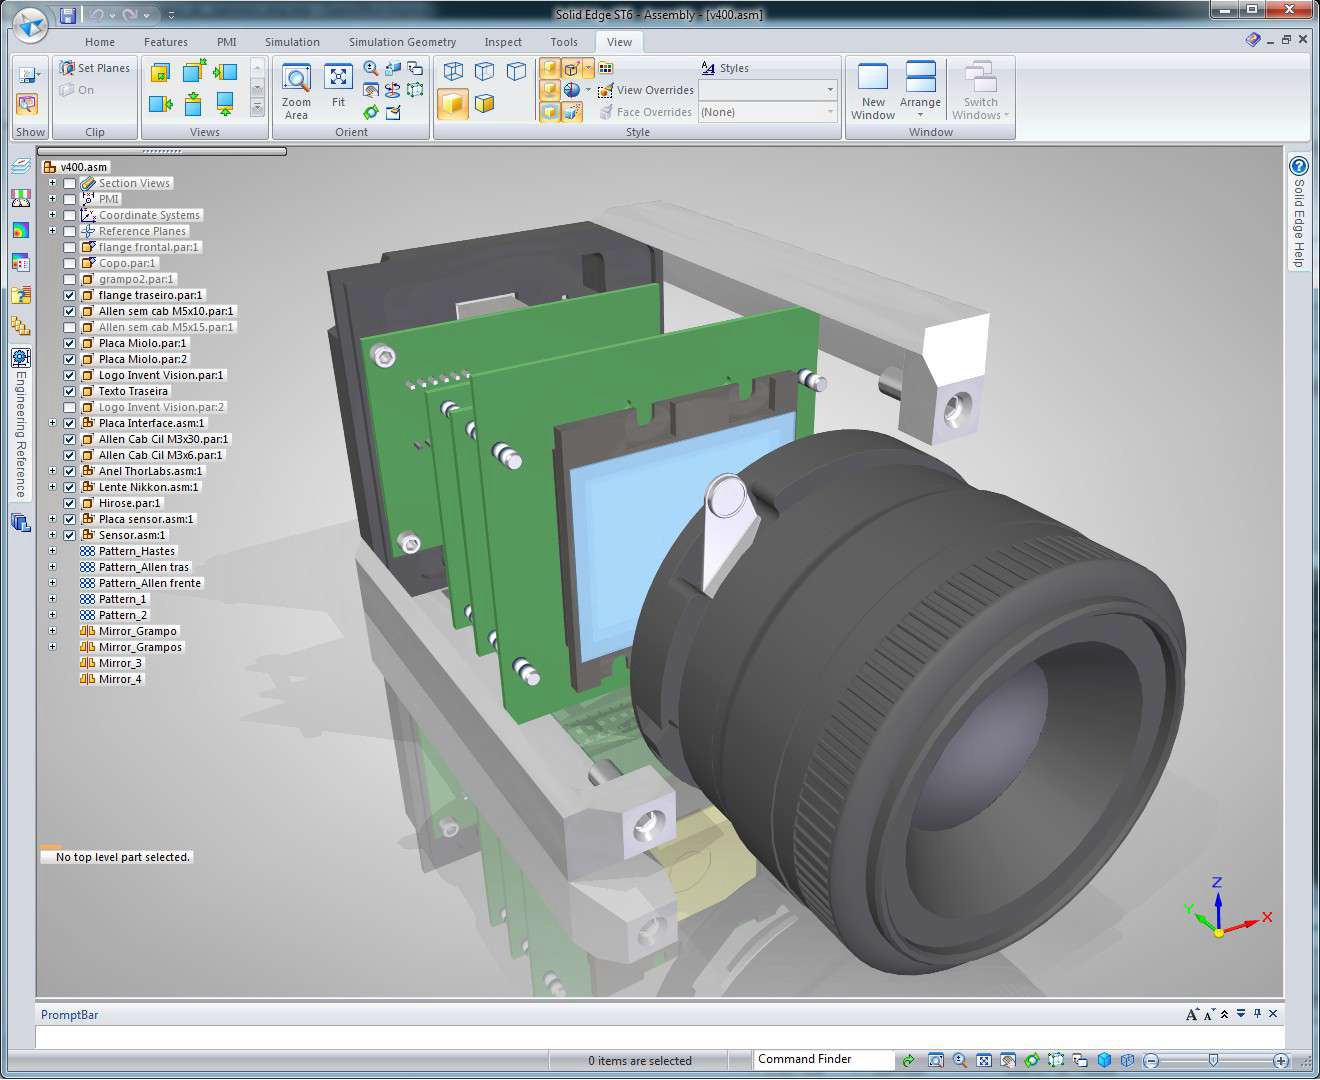
Task: Click the PromptBar text area
Action: click(x=660, y=1037)
